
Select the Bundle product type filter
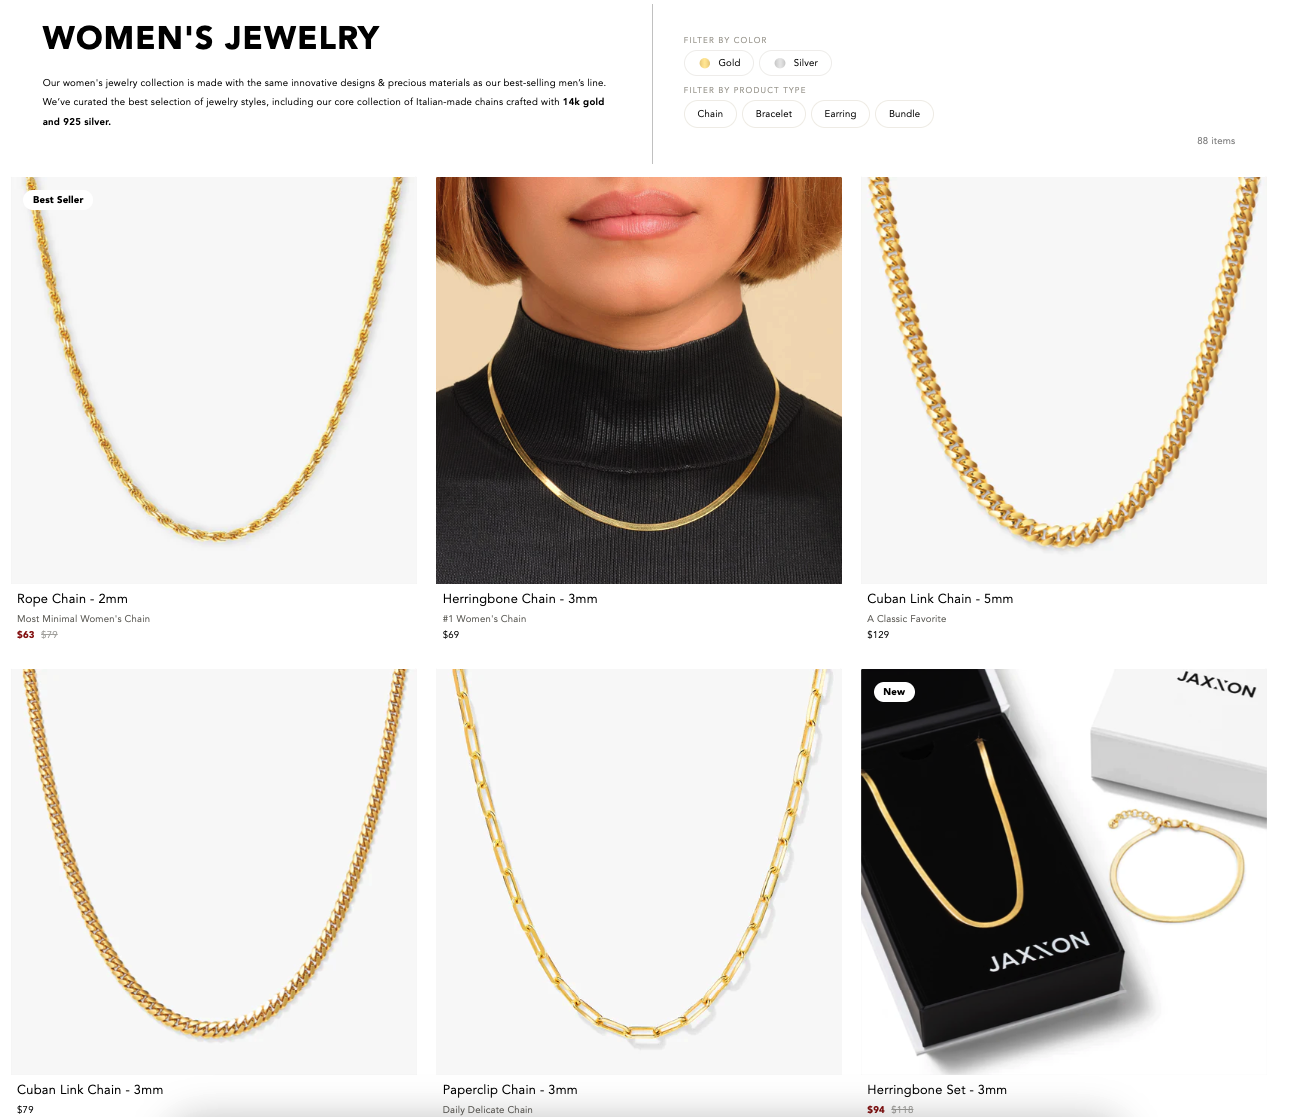[x=904, y=114]
